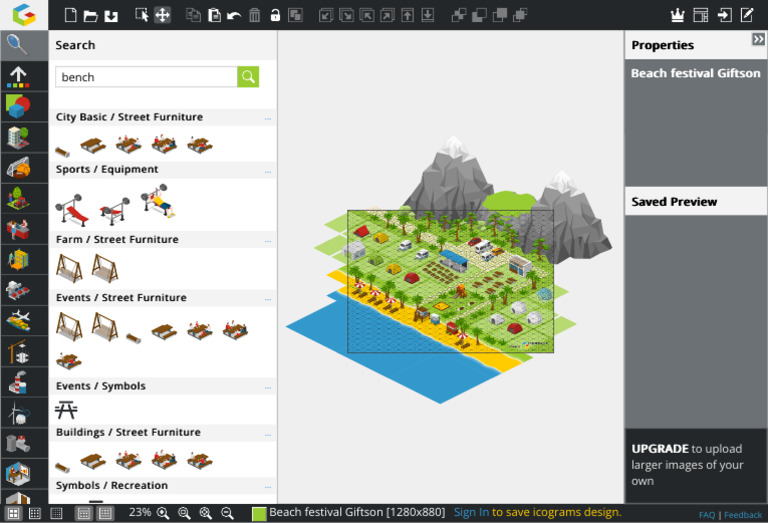Open the Feedback link

point(743,515)
